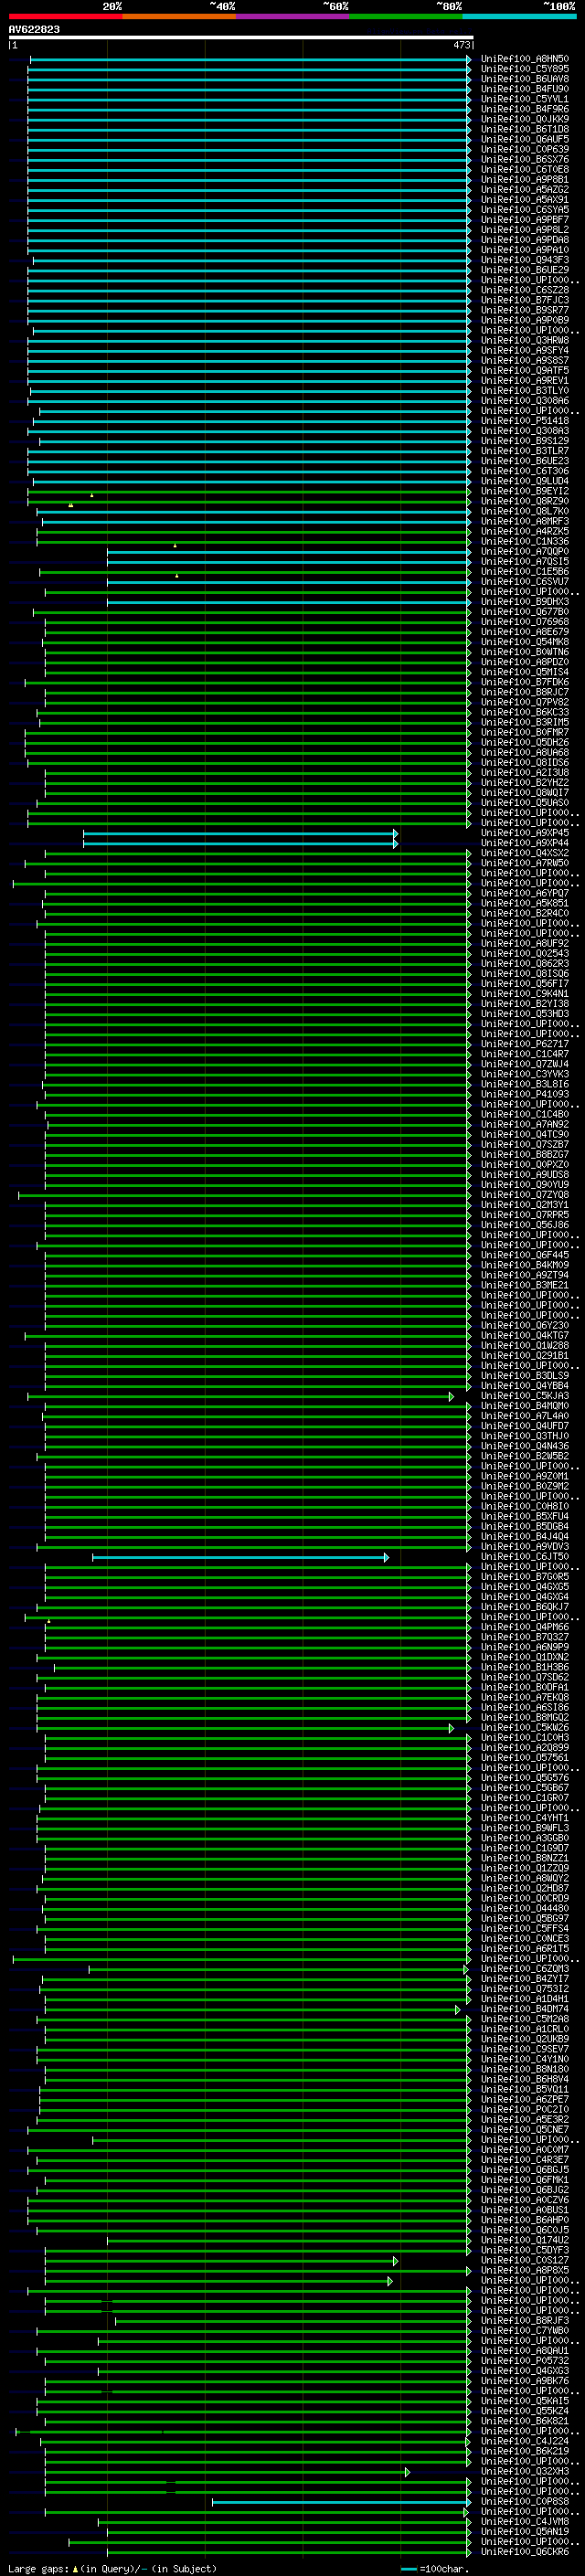Select hit label UniRef100_B9DHX3

(x=524, y=602)
